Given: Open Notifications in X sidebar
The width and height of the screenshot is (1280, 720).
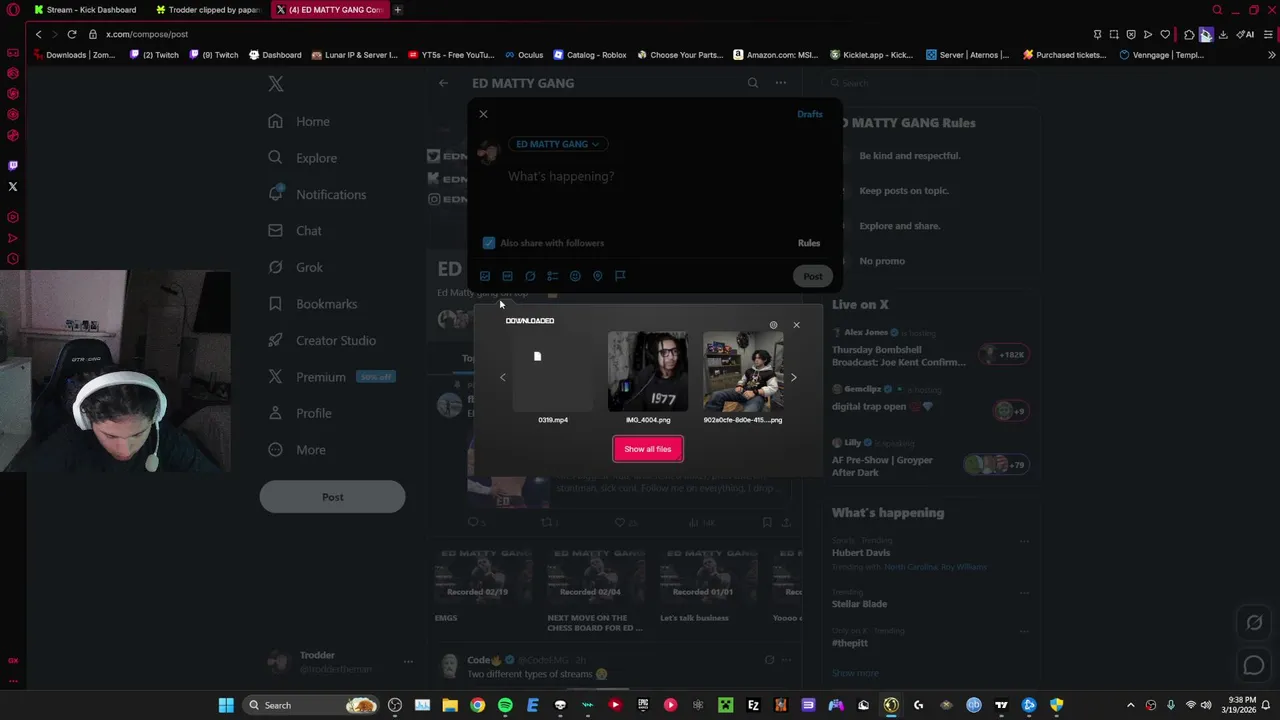Looking at the screenshot, I should click(x=317, y=194).
